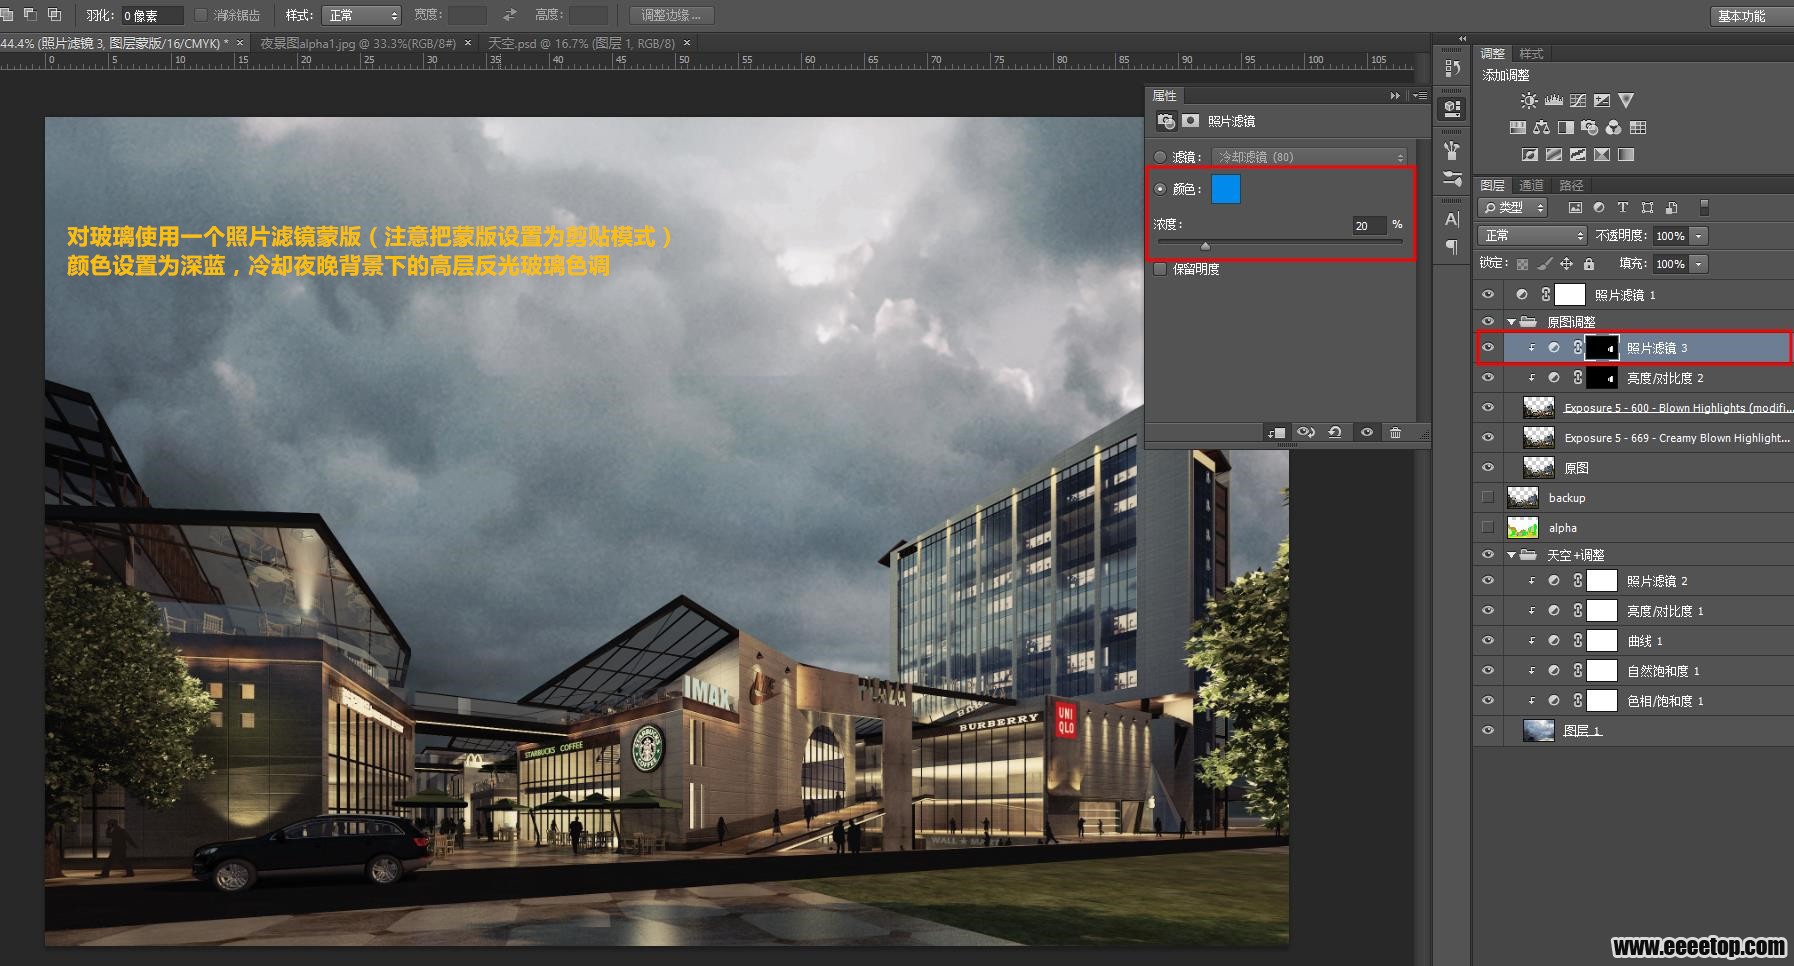Toggle adjustment visibility eye in Properties panel

coord(1366,432)
